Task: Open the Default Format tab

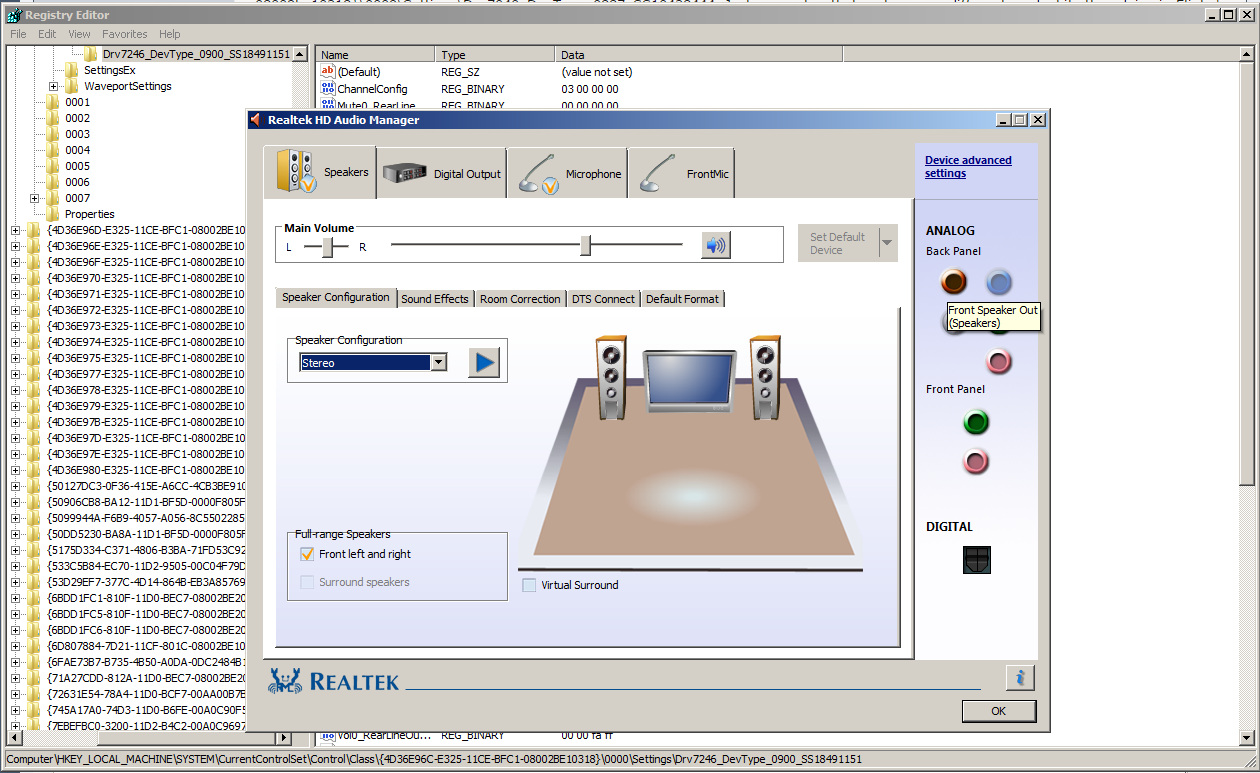Action: click(x=682, y=299)
